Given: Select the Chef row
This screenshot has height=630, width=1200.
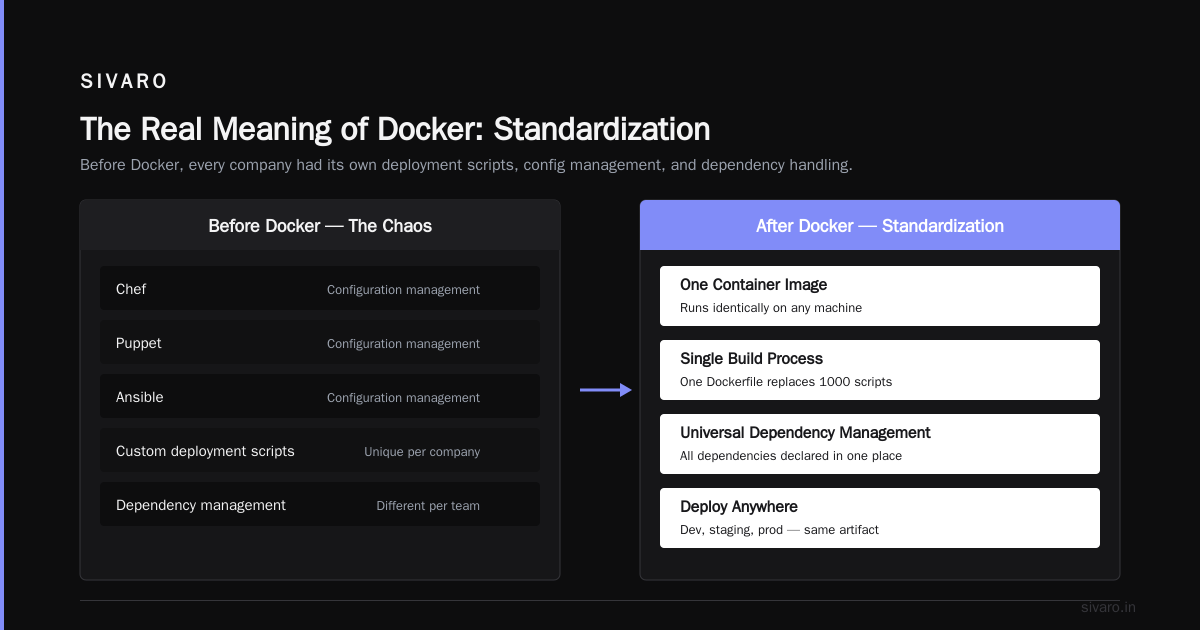Looking at the screenshot, I should pyautogui.click(x=320, y=288).
